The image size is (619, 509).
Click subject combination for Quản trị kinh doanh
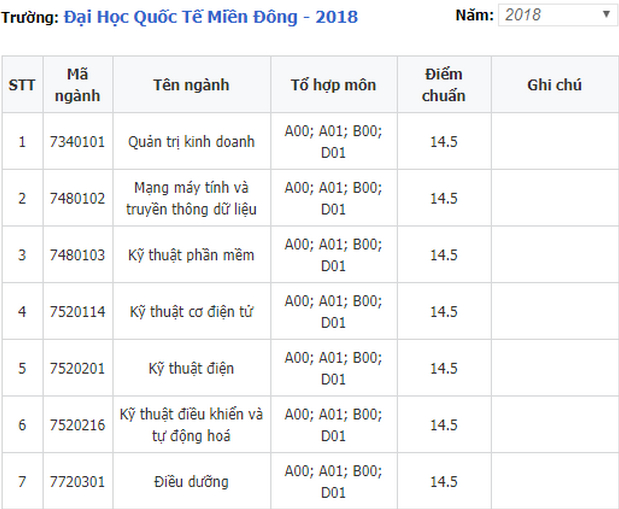(334, 142)
